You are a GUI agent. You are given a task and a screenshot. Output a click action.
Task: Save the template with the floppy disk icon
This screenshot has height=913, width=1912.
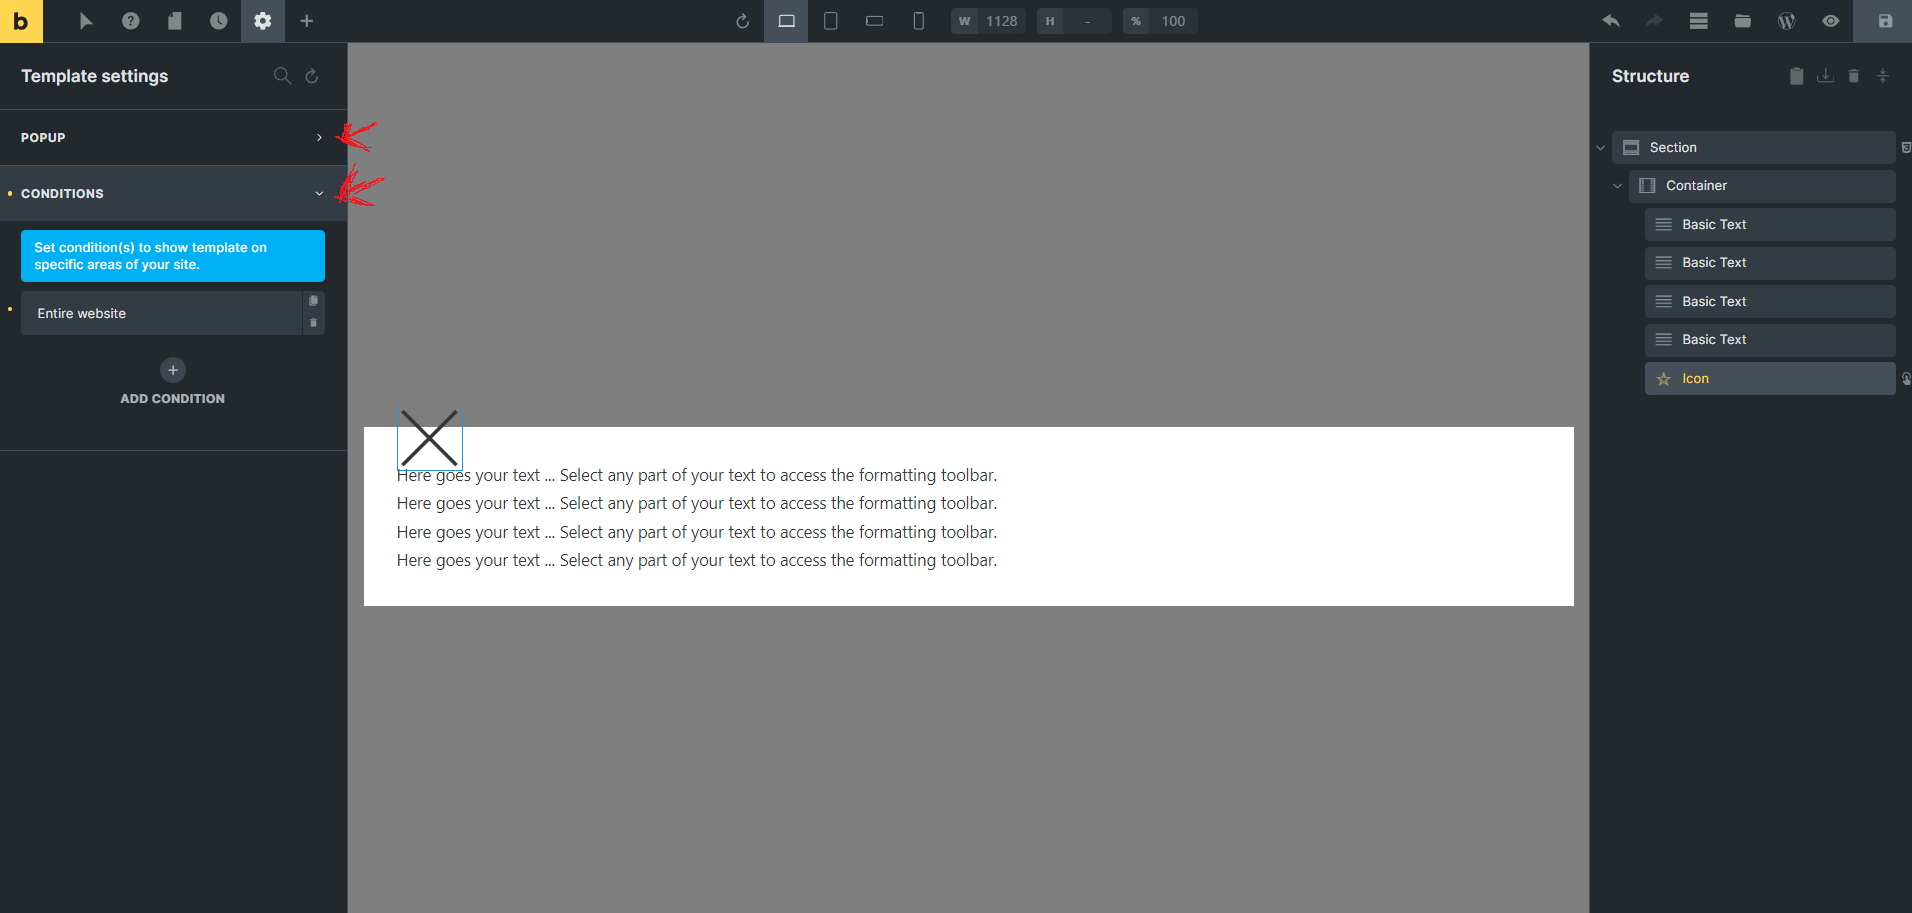pyautogui.click(x=1884, y=21)
